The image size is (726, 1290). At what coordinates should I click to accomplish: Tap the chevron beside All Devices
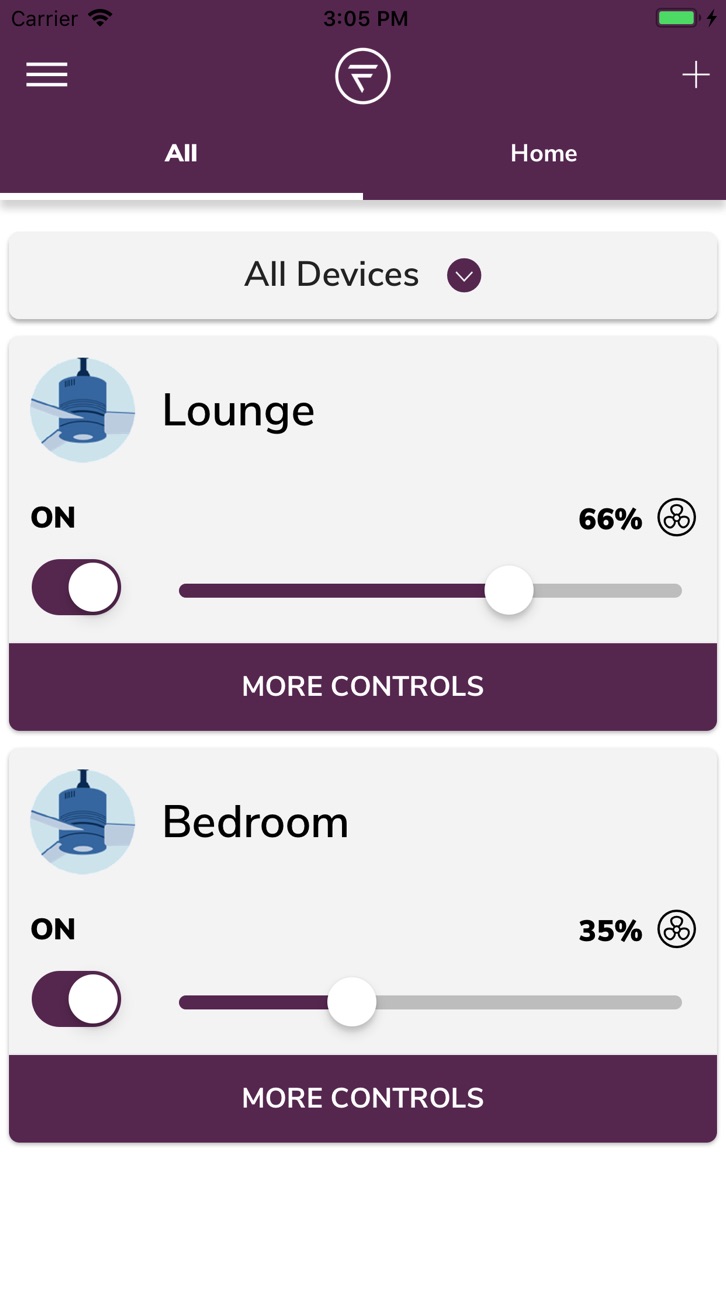pyautogui.click(x=464, y=275)
